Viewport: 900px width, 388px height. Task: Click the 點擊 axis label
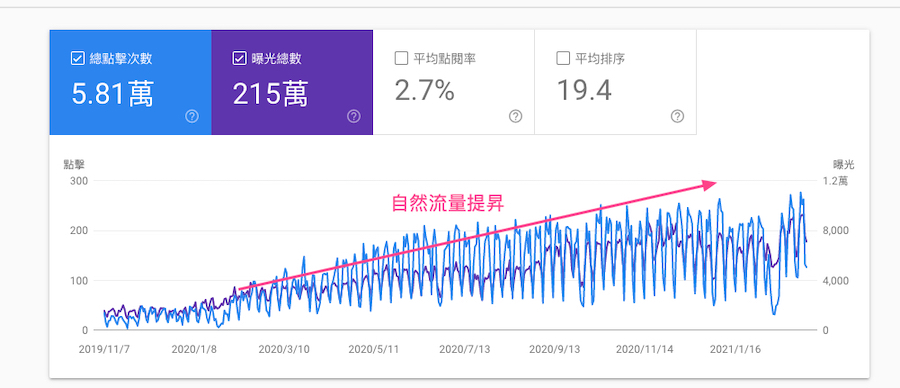(x=73, y=165)
